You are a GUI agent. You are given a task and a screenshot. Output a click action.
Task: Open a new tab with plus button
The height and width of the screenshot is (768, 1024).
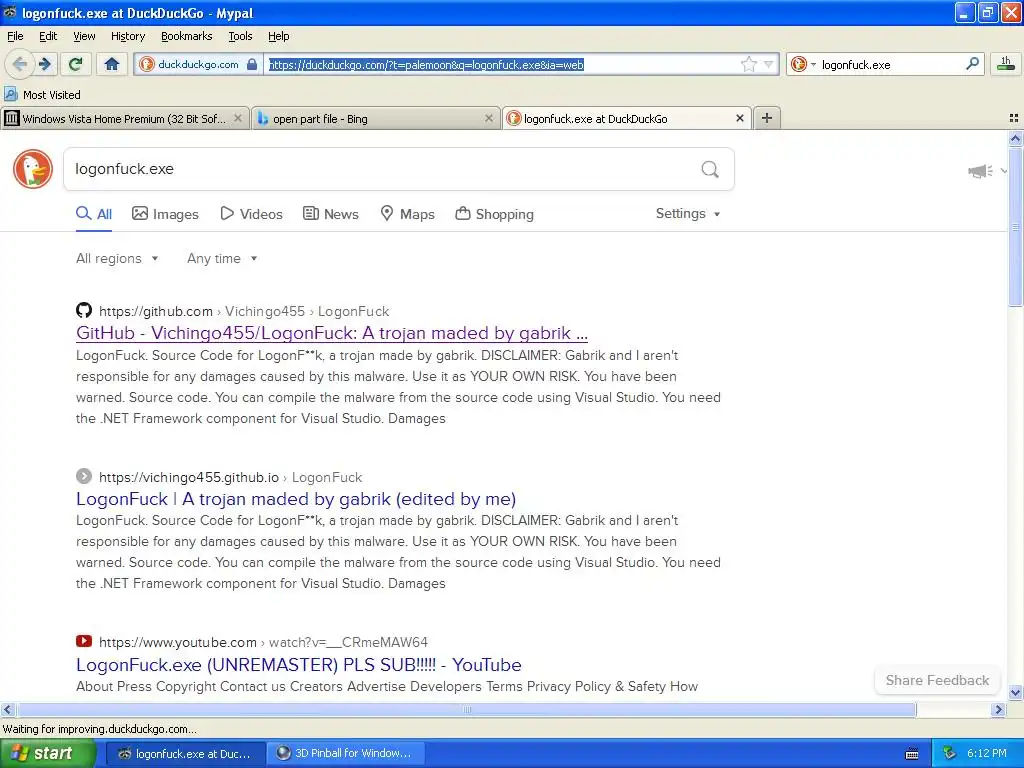click(767, 118)
